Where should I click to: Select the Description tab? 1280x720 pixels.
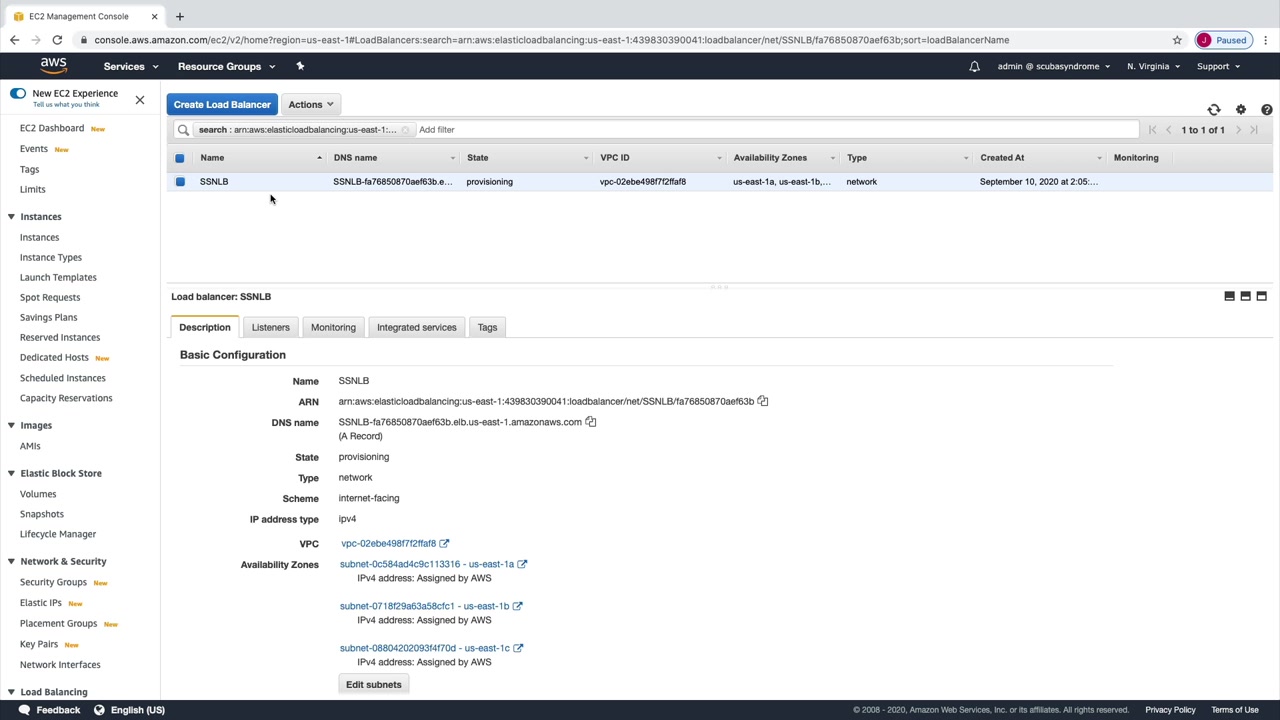(x=205, y=328)
